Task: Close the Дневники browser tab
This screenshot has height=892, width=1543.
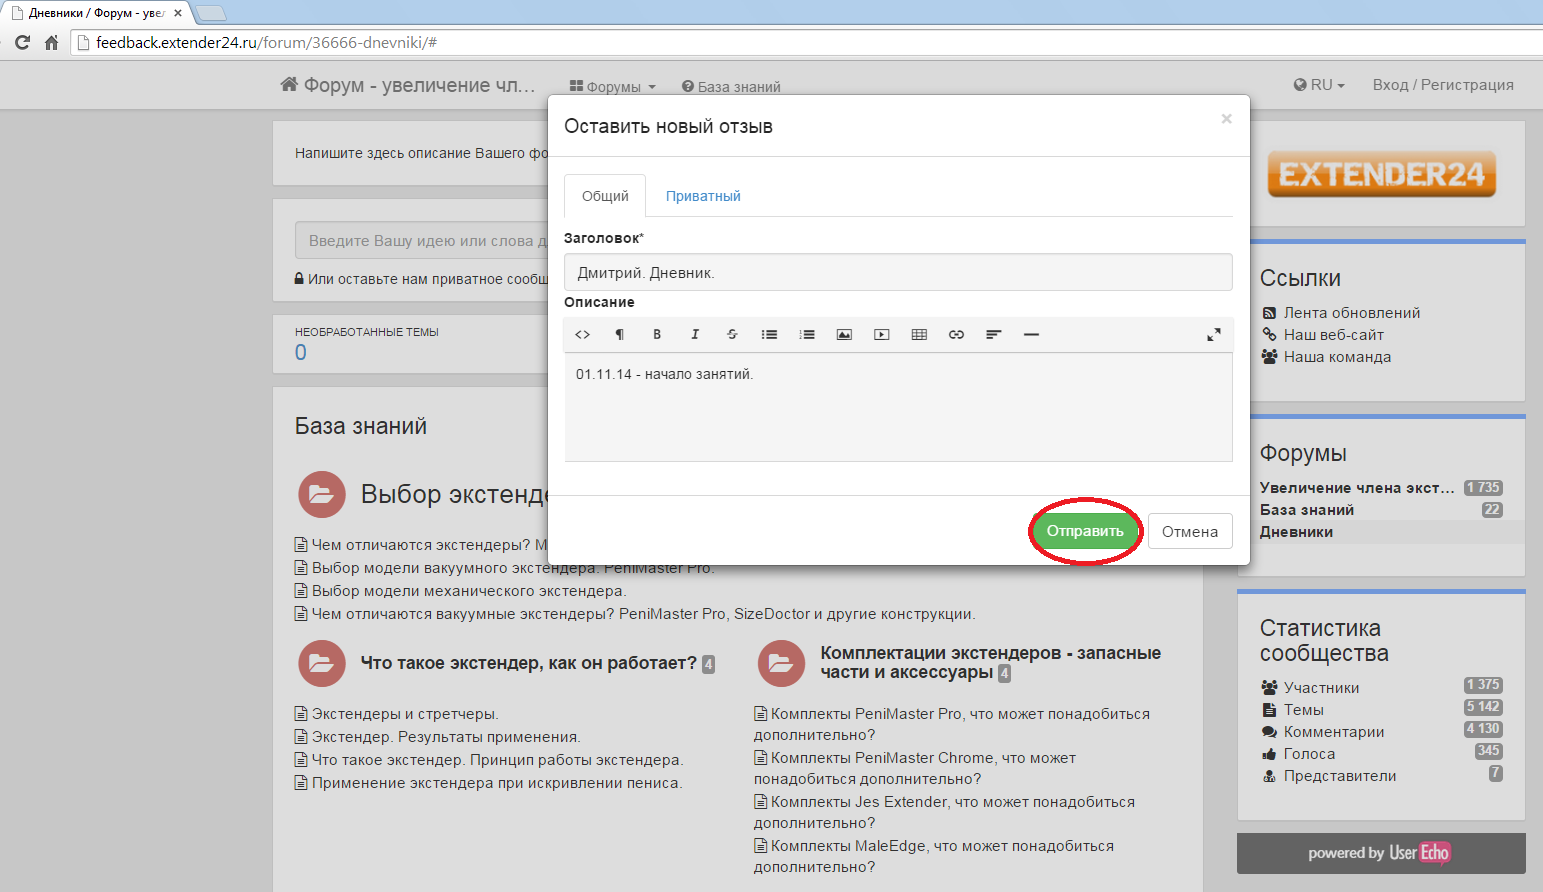Action: (178, 13)
